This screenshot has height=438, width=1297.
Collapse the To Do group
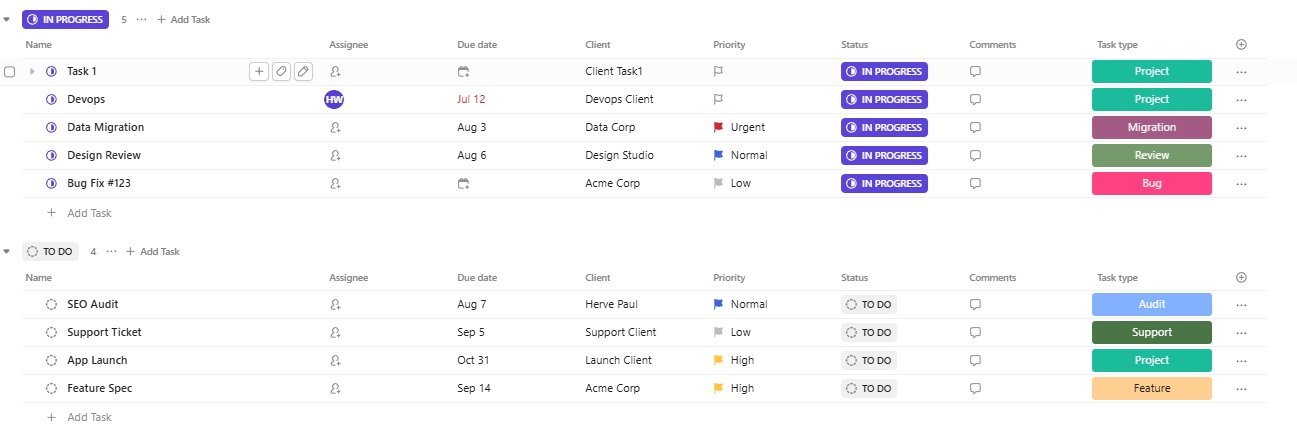pyautogui.click(x=7, y=251)
